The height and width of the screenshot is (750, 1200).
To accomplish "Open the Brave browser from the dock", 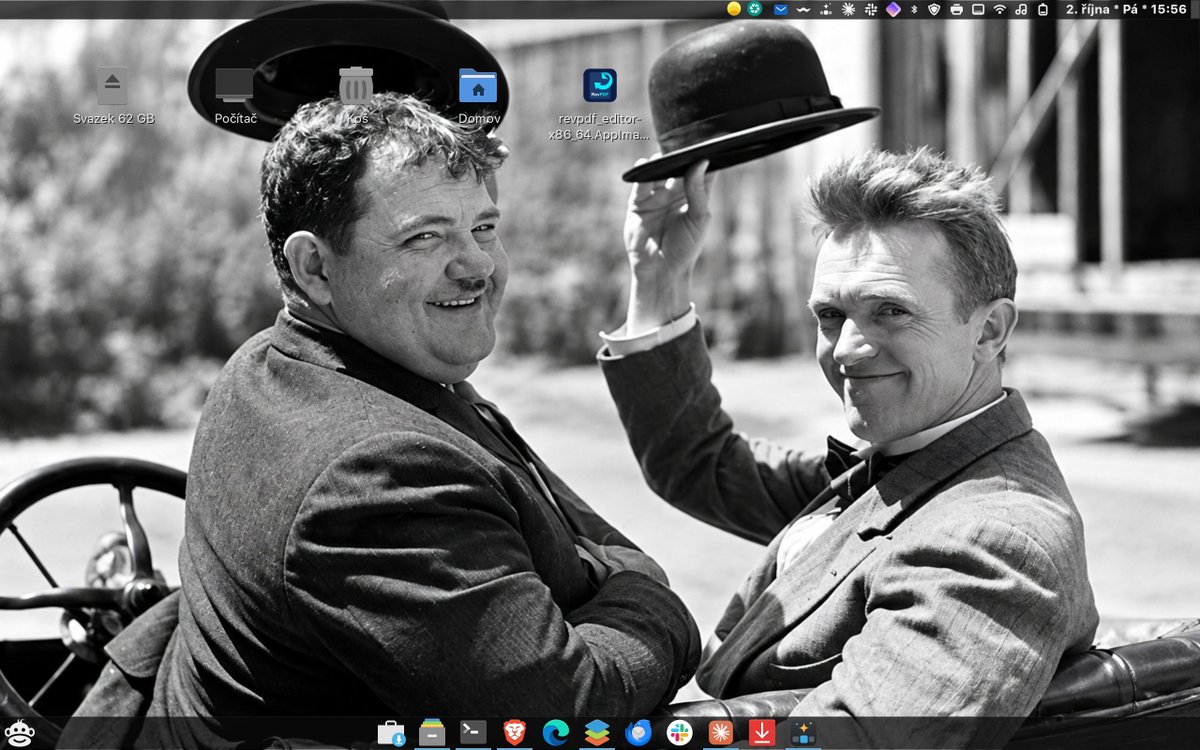I will (x=514, y=732).
